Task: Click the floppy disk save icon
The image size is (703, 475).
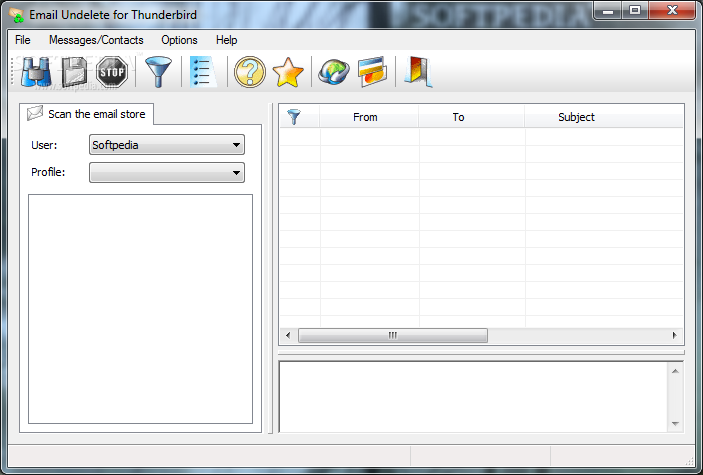Action: coord(74,72)
